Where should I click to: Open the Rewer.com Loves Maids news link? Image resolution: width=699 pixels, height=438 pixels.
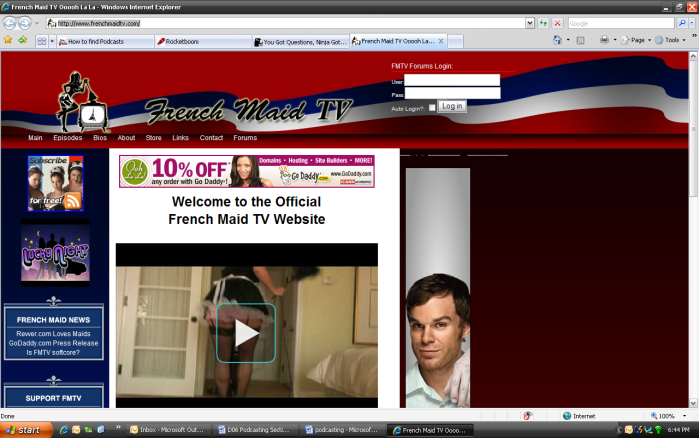pyautogui.click(x=53, y=334)
